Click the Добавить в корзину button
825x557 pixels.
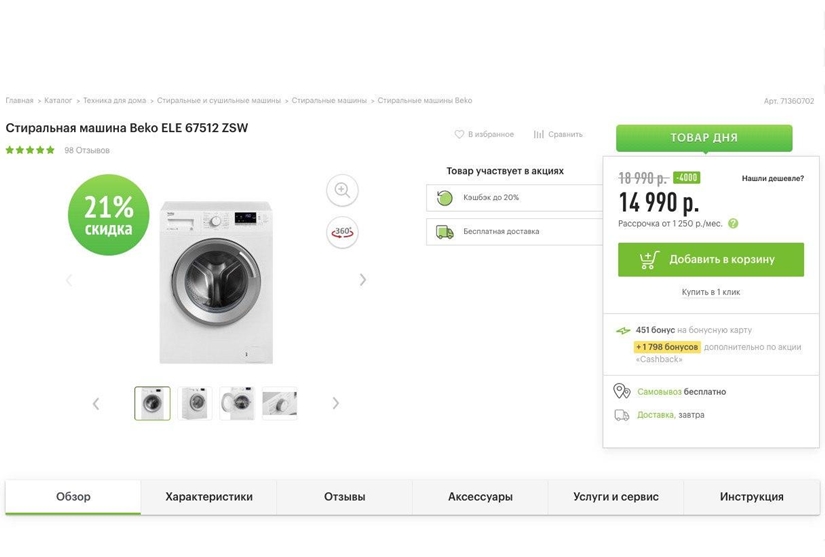point(710,260)
